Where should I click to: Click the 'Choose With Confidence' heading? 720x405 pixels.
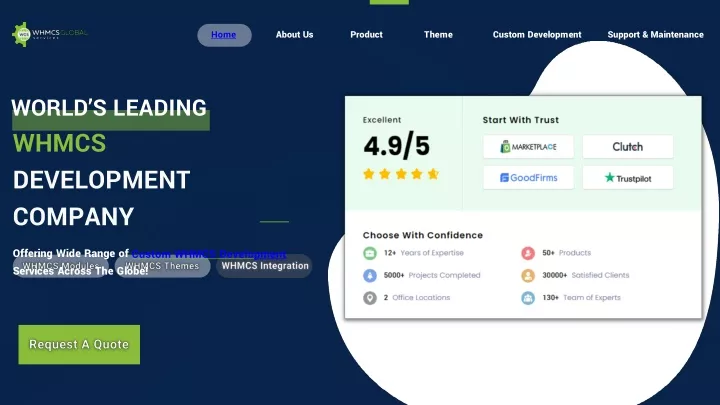pyautogui.click(x=423, y=235)
